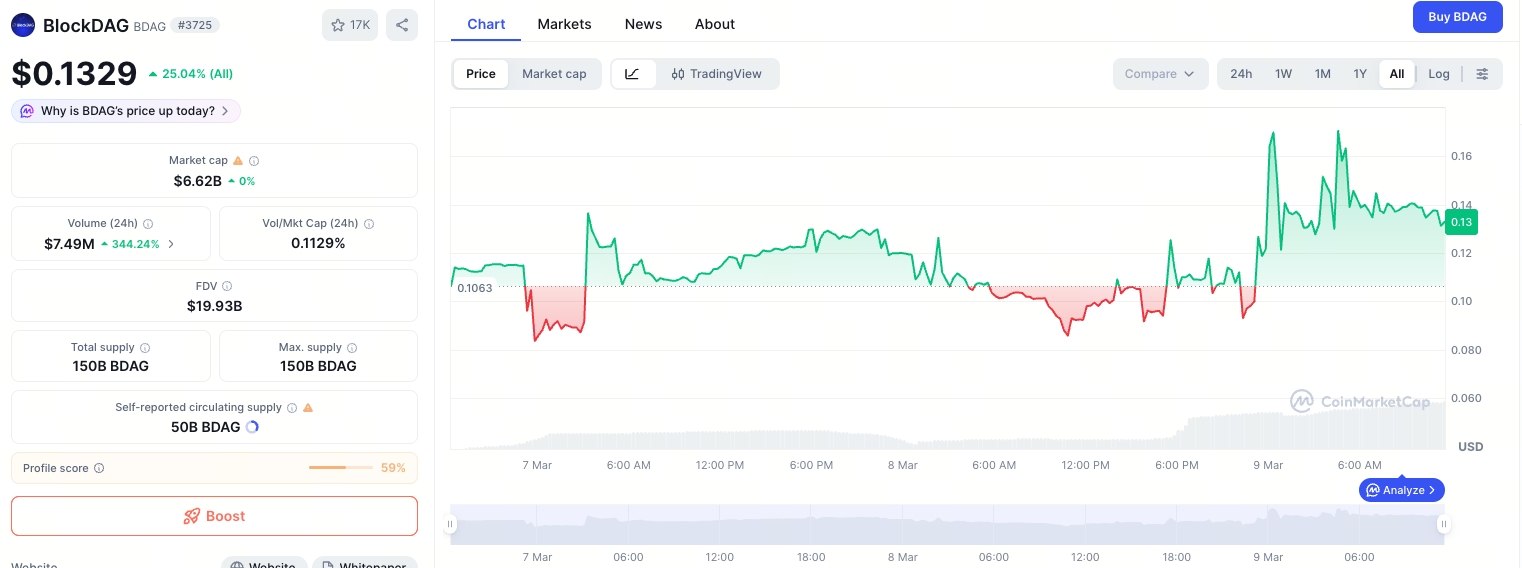Viewport: 1522px width, 568px height.
Task: Click the Market cap info icon
Action: click(x=254, y=160)
